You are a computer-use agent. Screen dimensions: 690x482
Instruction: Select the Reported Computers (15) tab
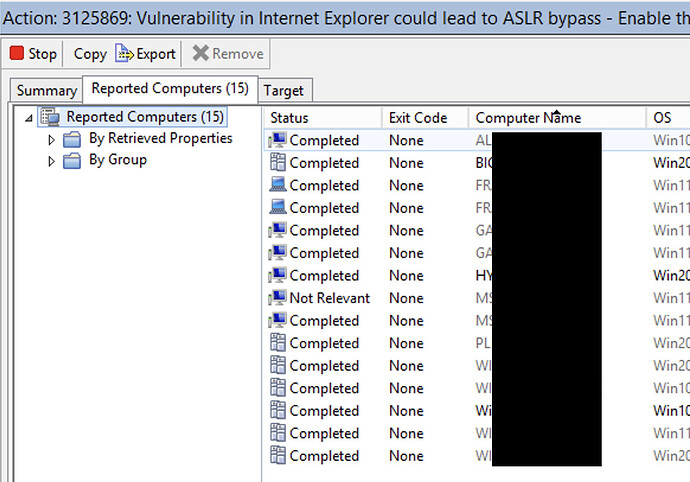point(171,89)
